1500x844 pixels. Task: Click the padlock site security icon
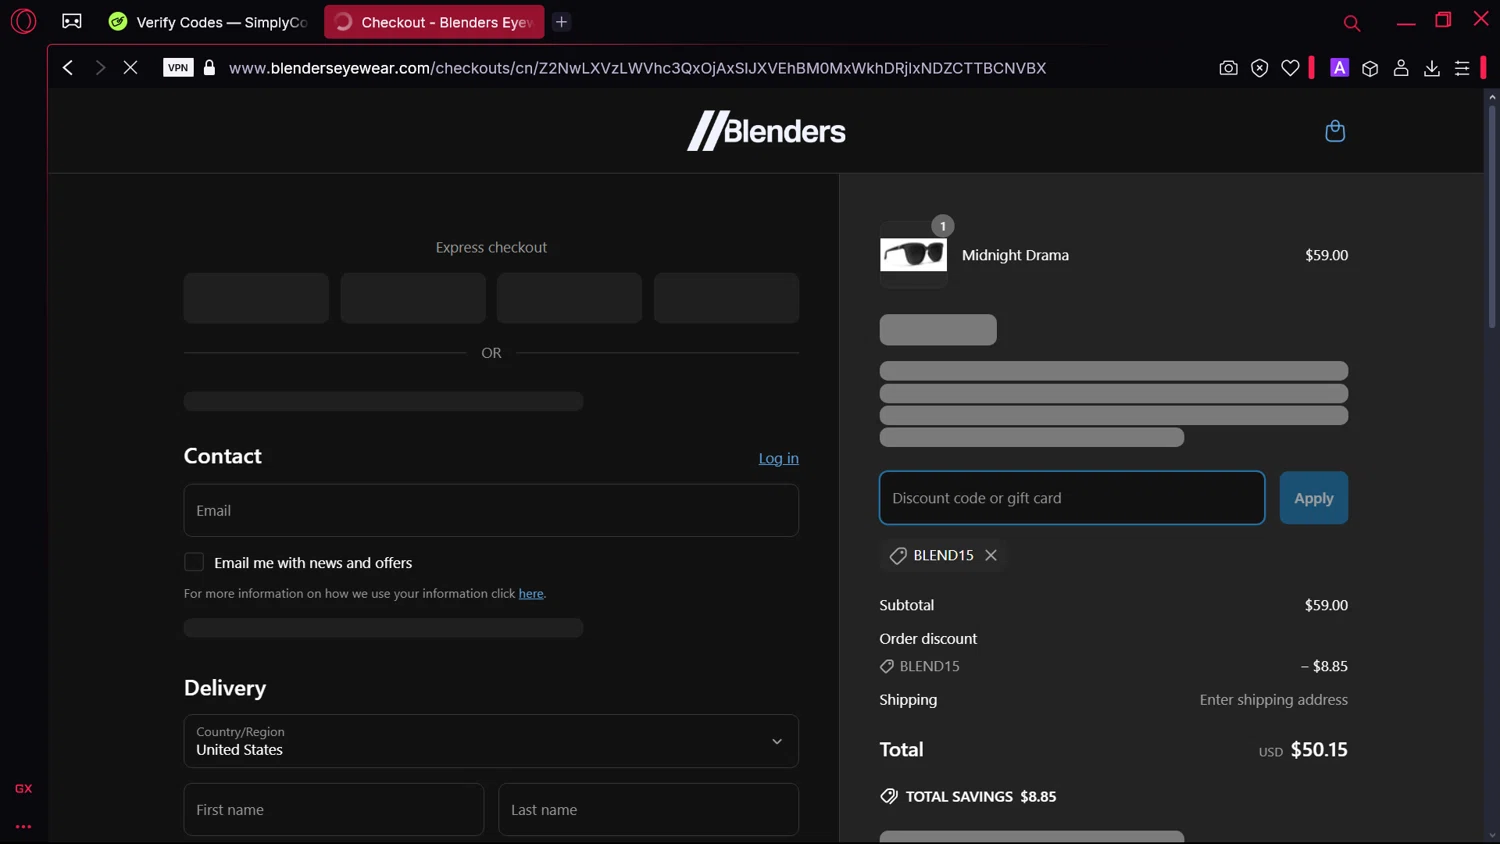click(x=209, y=68)
